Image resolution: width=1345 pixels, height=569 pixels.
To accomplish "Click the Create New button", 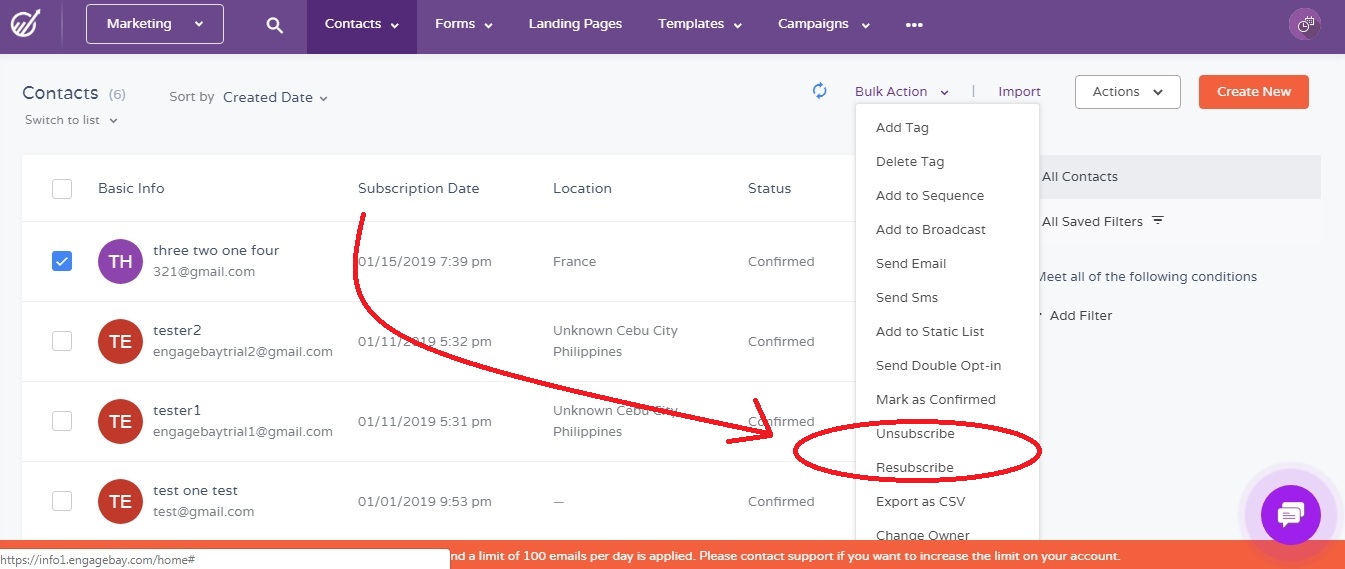I will (x=1253, y=91).
